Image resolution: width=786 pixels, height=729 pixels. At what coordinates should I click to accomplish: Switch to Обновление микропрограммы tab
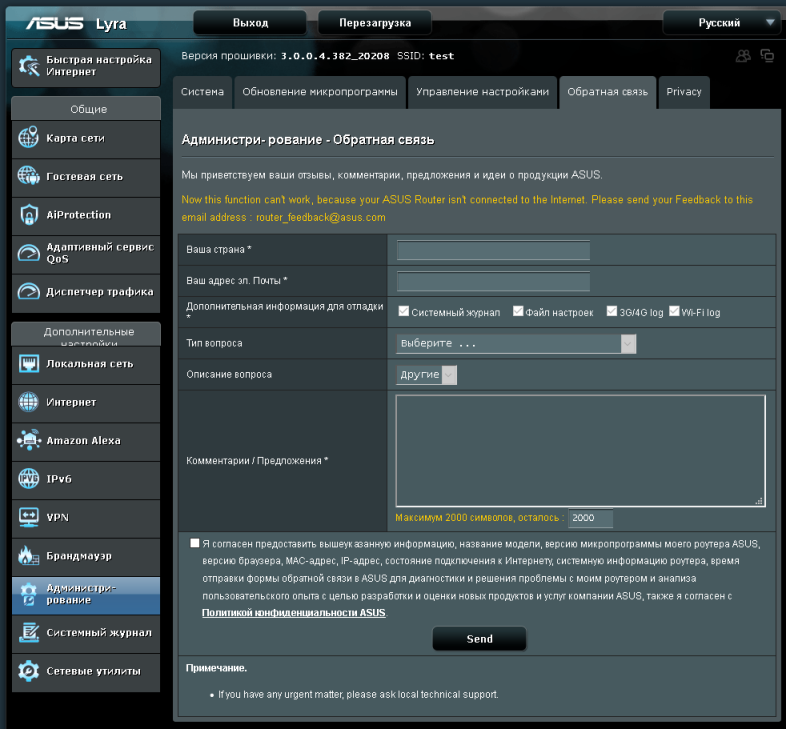pos(320,92)
